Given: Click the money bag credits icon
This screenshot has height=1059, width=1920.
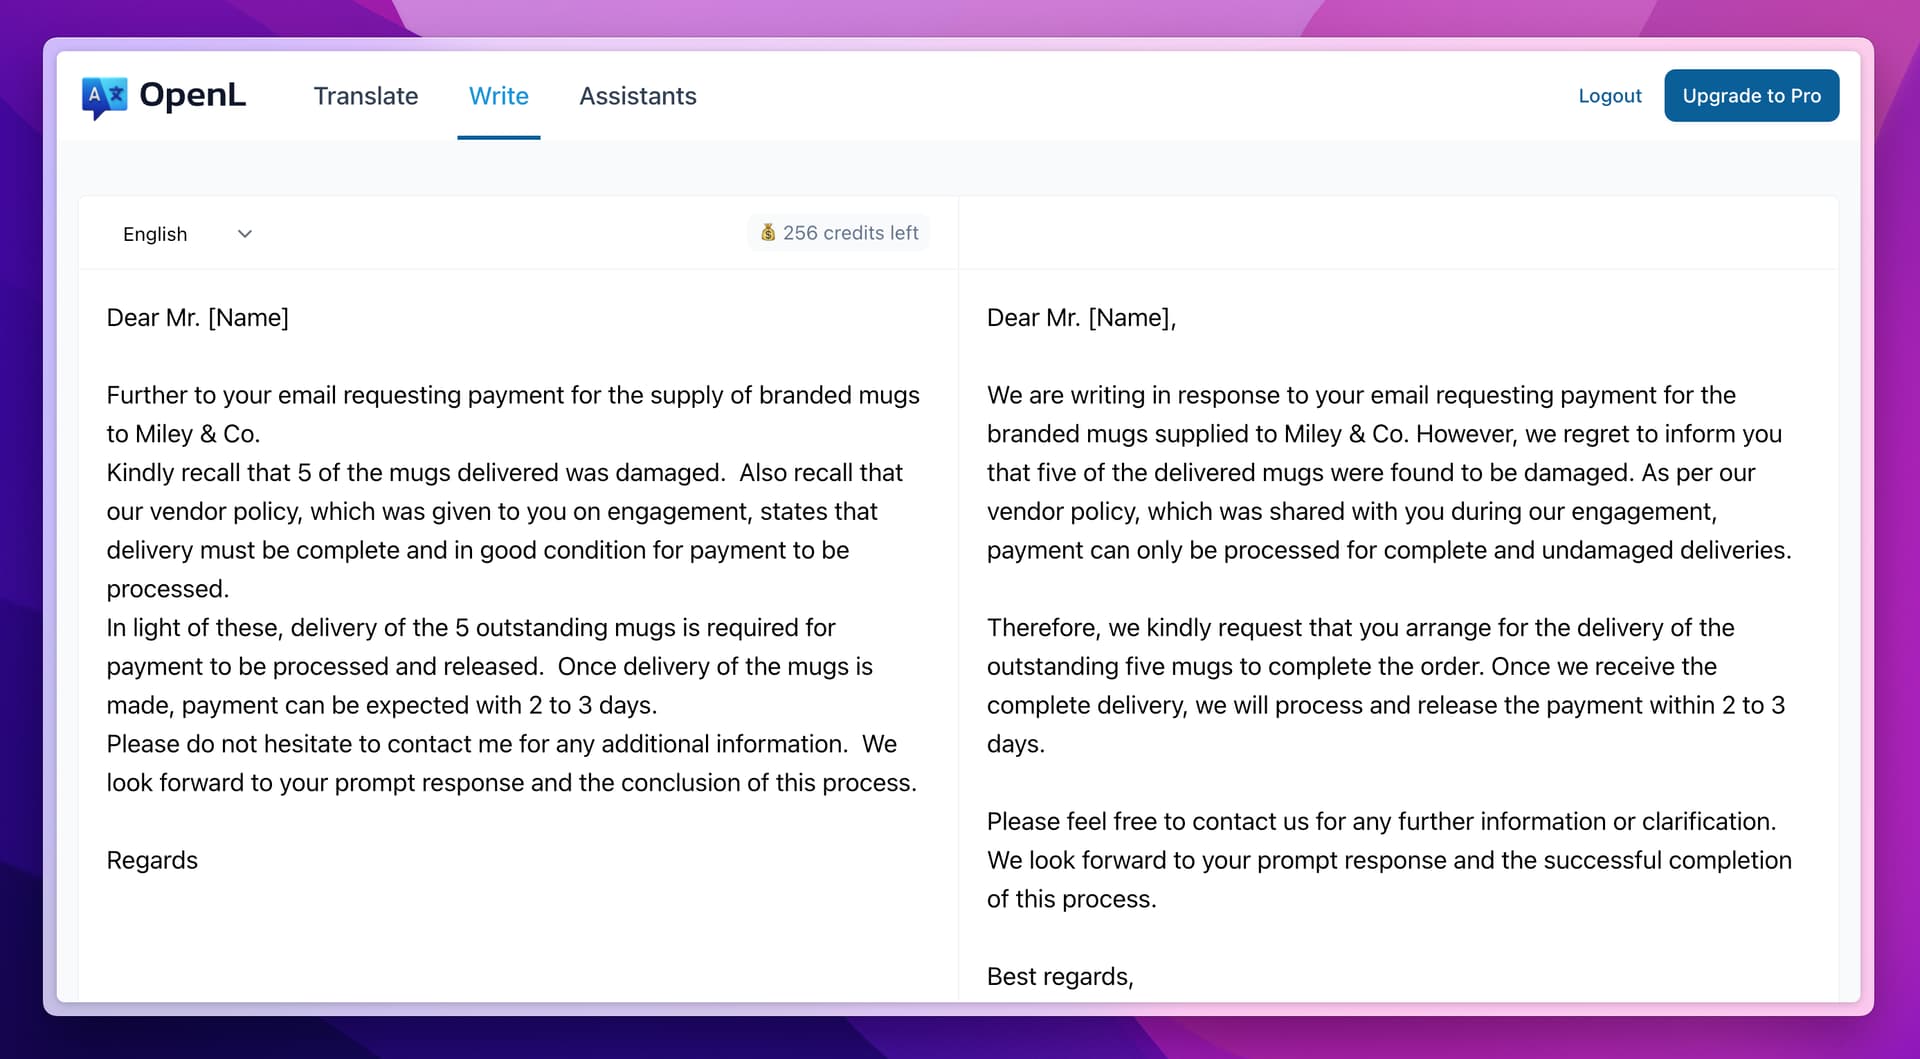Looking at the screenshot, I should click(x=768, y=233).
